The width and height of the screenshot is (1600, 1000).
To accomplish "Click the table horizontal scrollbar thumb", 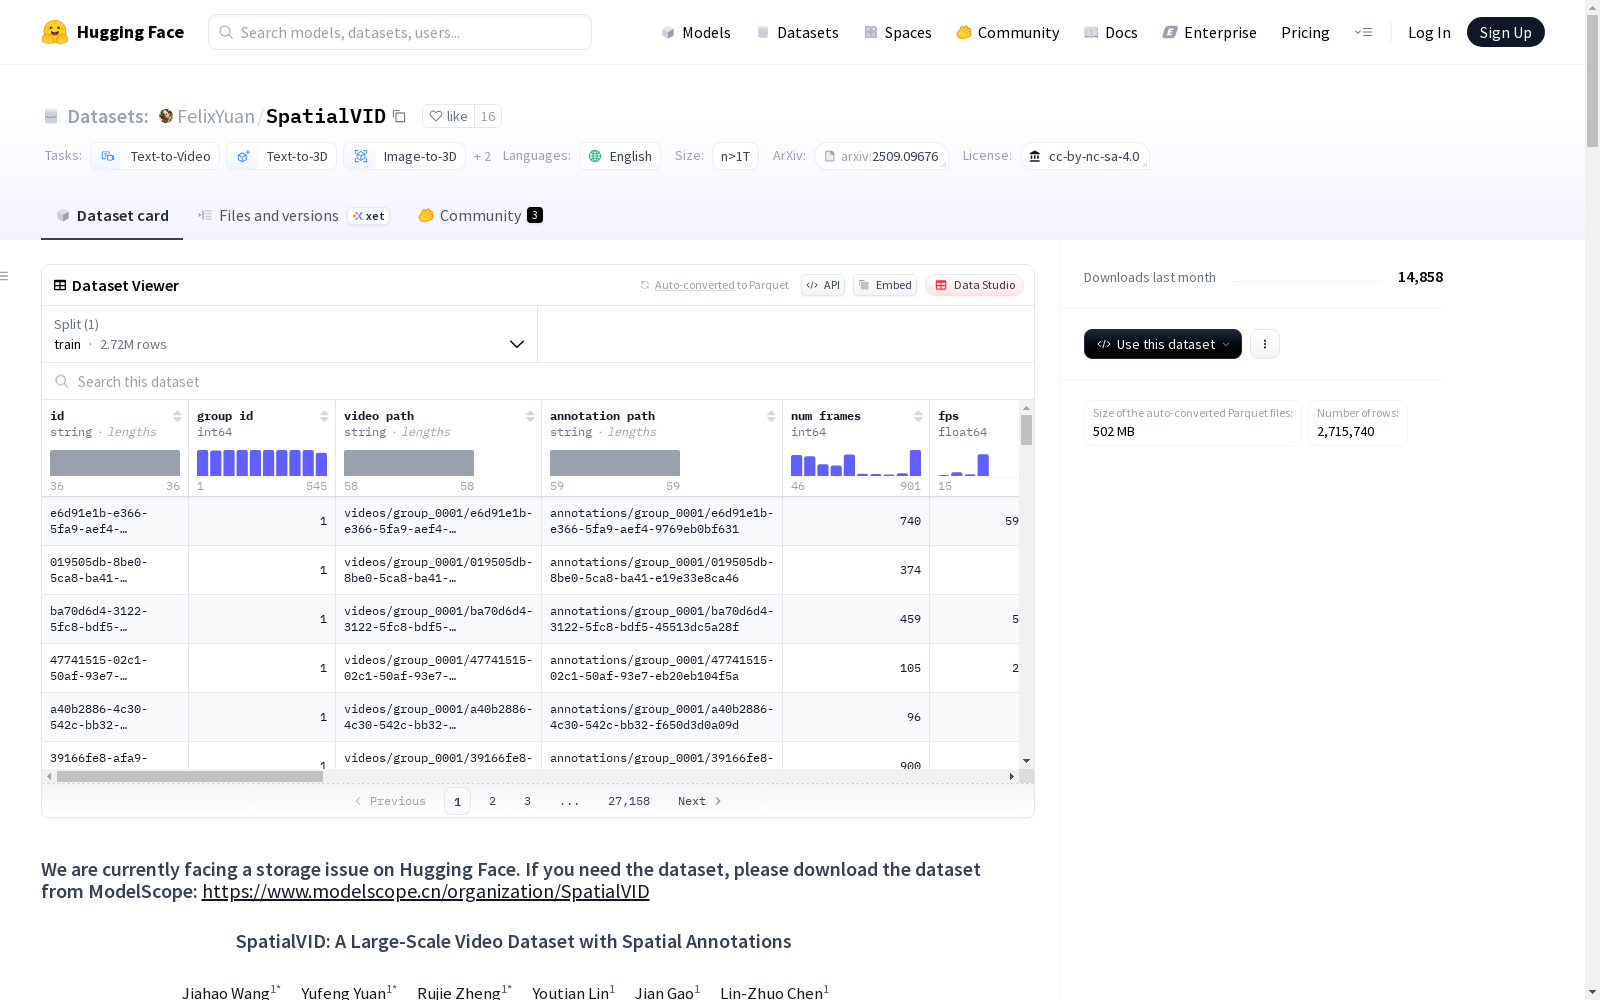I will click(x=190, y=776).
